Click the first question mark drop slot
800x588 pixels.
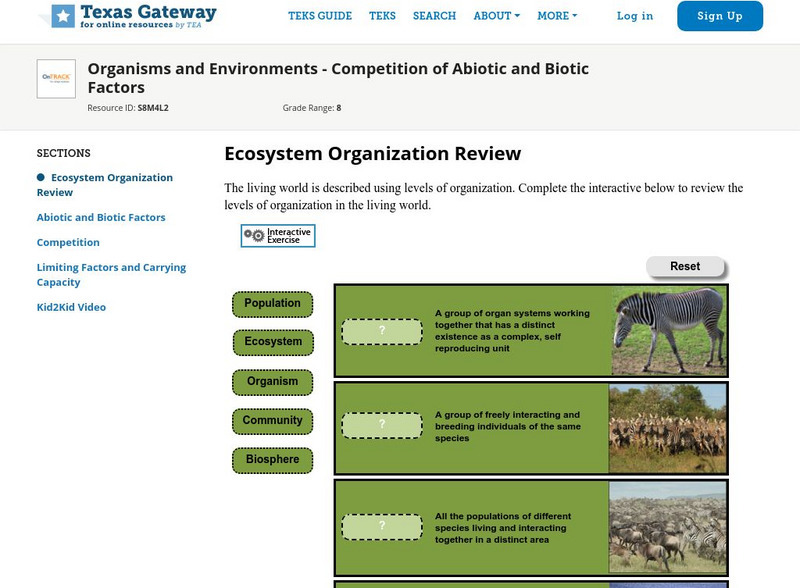point(381,331)
